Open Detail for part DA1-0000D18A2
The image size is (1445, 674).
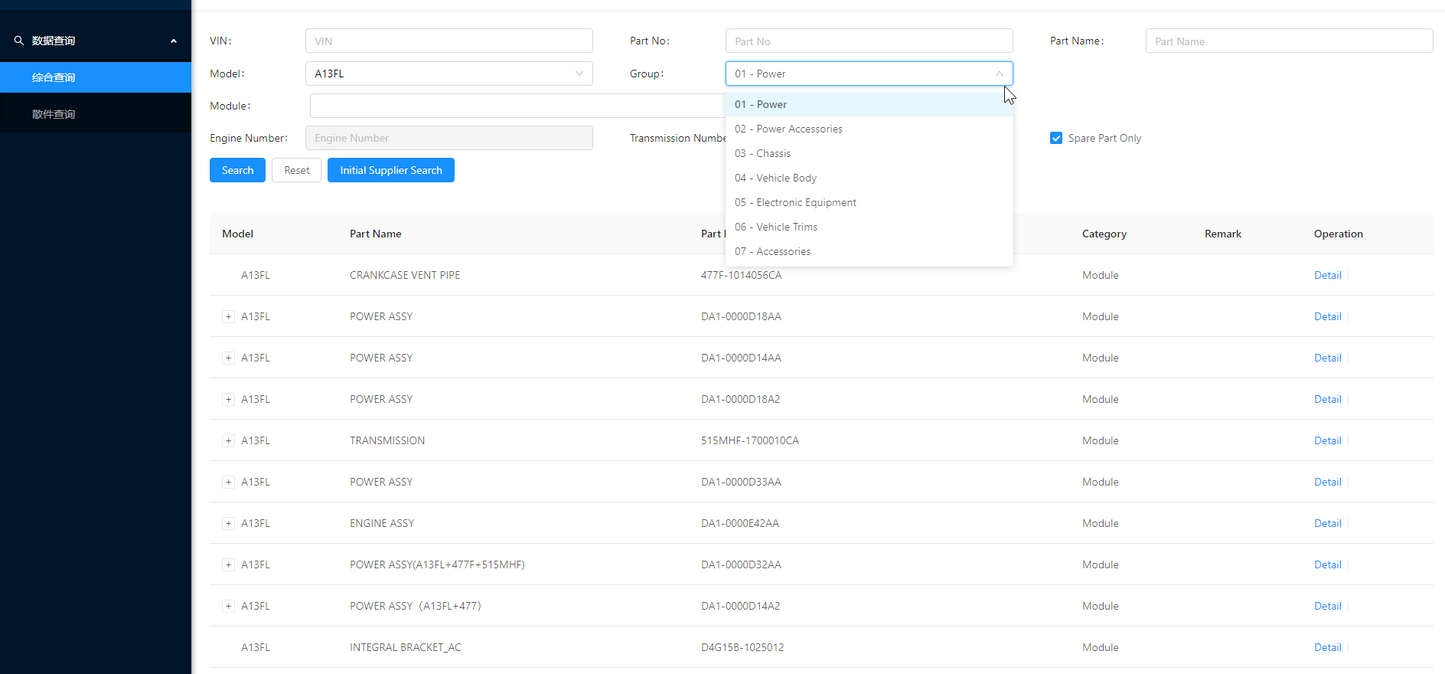1327,399
